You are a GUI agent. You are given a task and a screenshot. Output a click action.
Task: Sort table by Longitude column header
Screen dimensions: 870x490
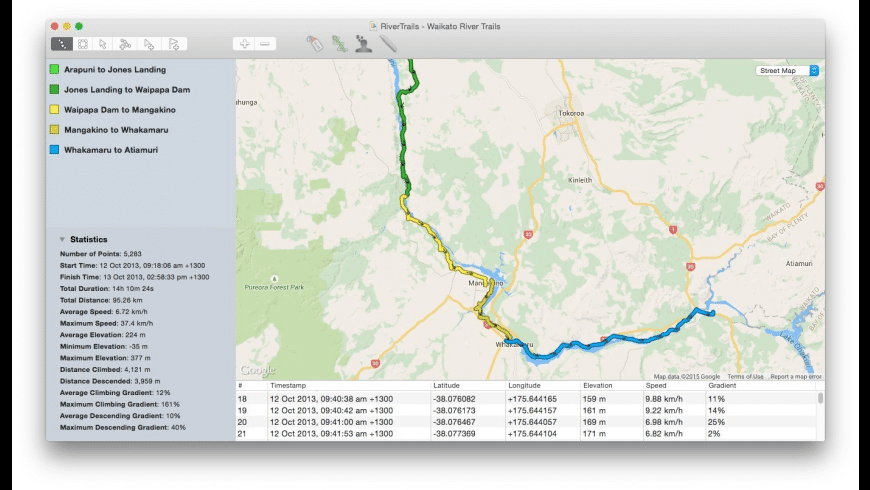click(543, 385)
